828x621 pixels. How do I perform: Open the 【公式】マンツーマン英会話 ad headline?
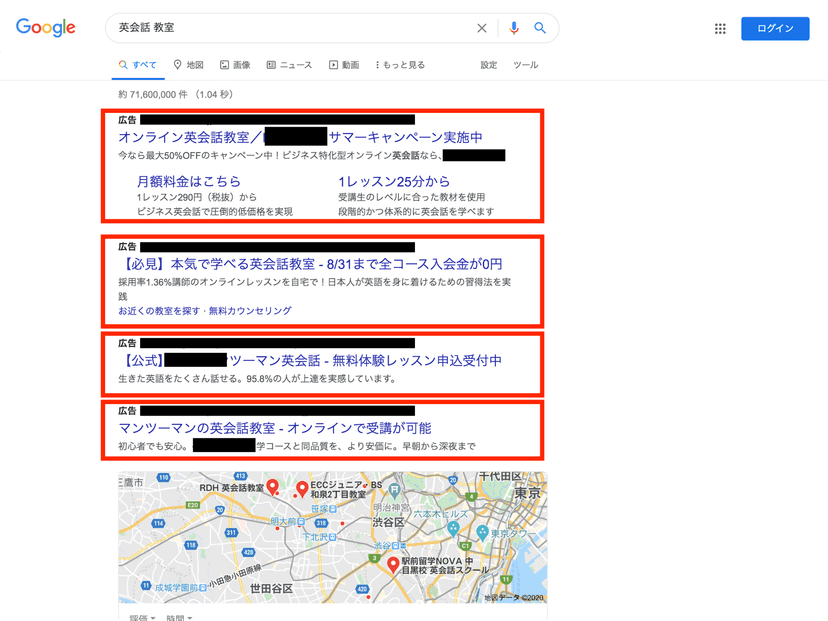pos(310,361)
